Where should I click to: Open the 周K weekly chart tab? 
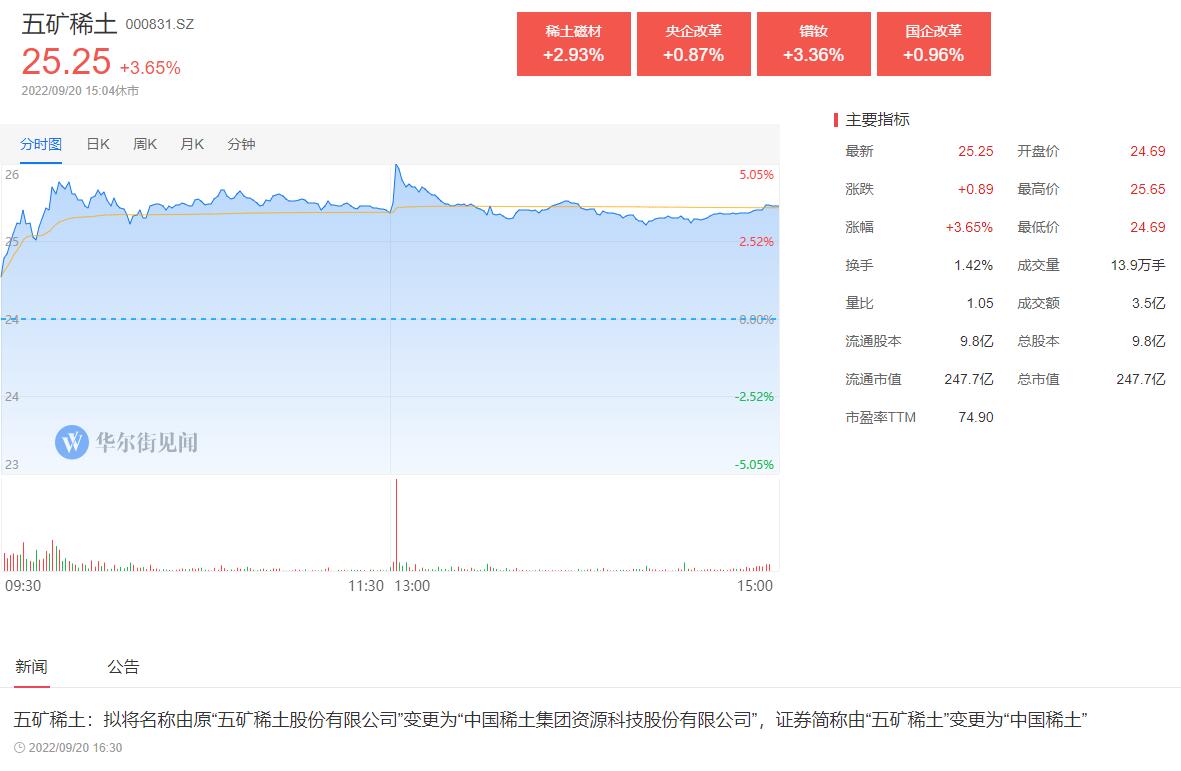pyautogui.click(x=145, y=144)
